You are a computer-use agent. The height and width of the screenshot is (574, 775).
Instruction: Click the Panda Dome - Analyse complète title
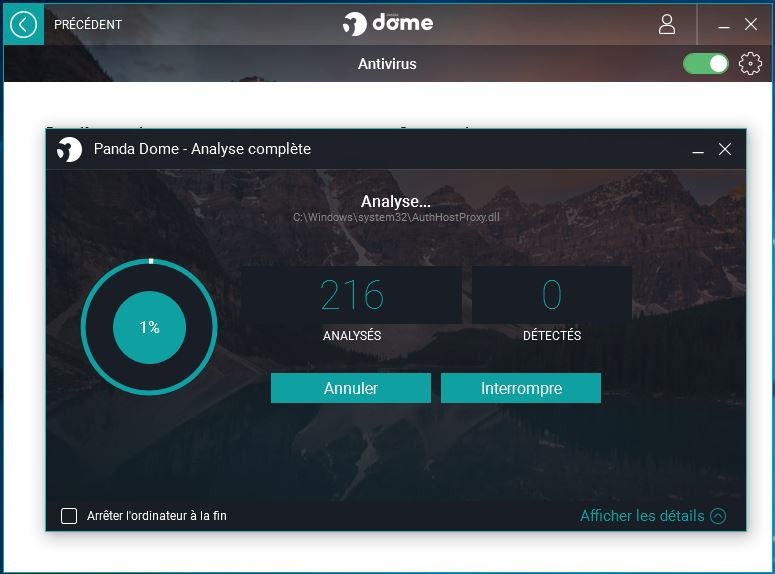(x=202, y=149)
